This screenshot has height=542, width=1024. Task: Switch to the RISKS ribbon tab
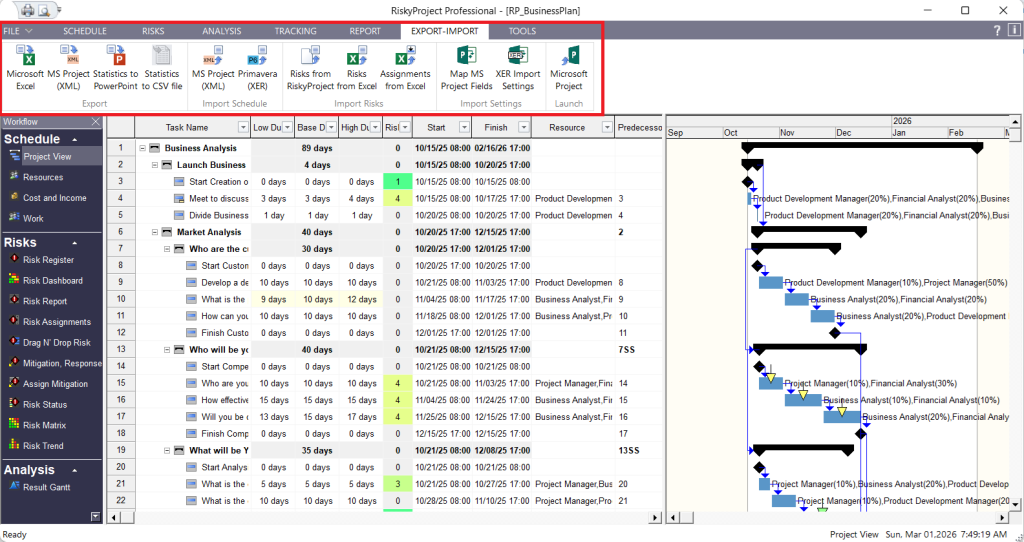tap(153, 31)
